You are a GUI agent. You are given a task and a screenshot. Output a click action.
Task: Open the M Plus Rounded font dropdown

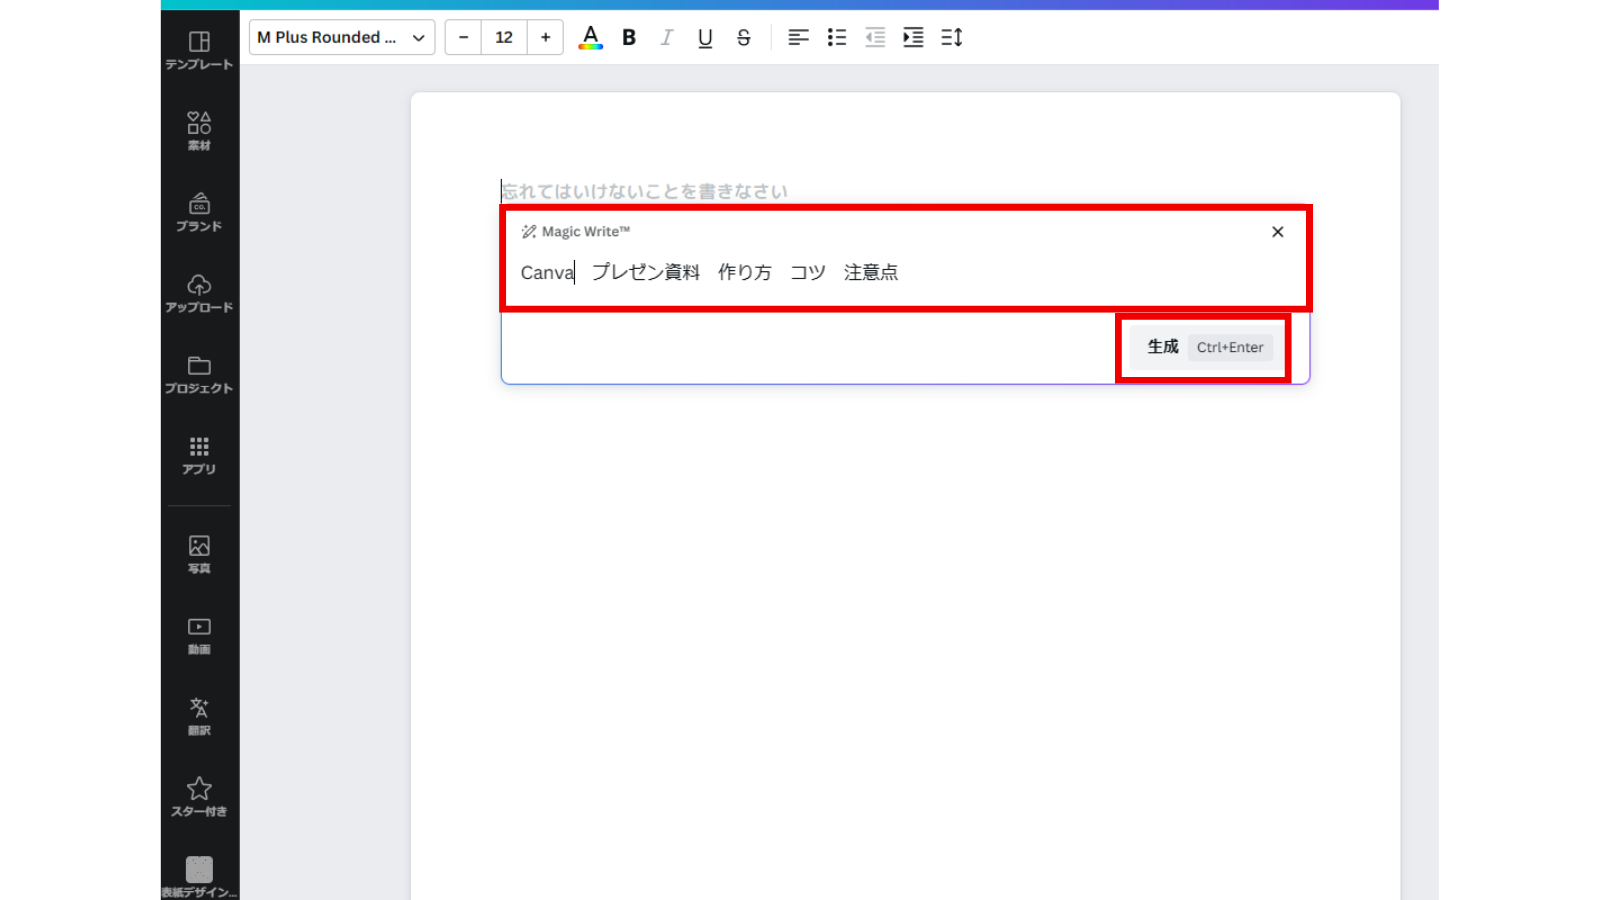pos(342,37)
